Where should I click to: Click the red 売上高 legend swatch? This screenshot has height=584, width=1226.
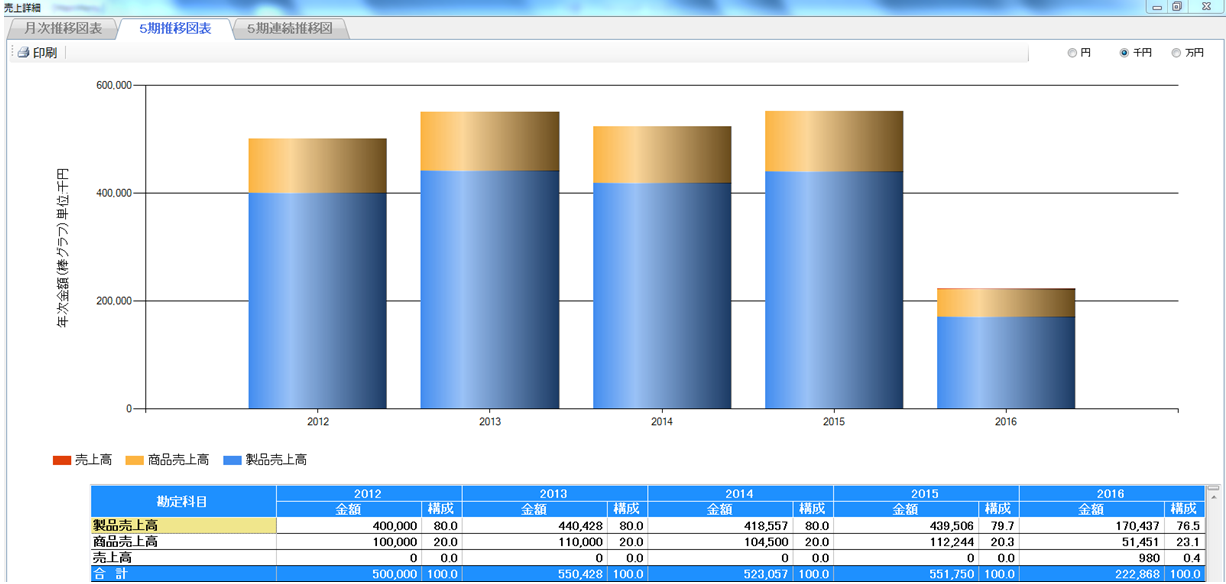[61, 461]
